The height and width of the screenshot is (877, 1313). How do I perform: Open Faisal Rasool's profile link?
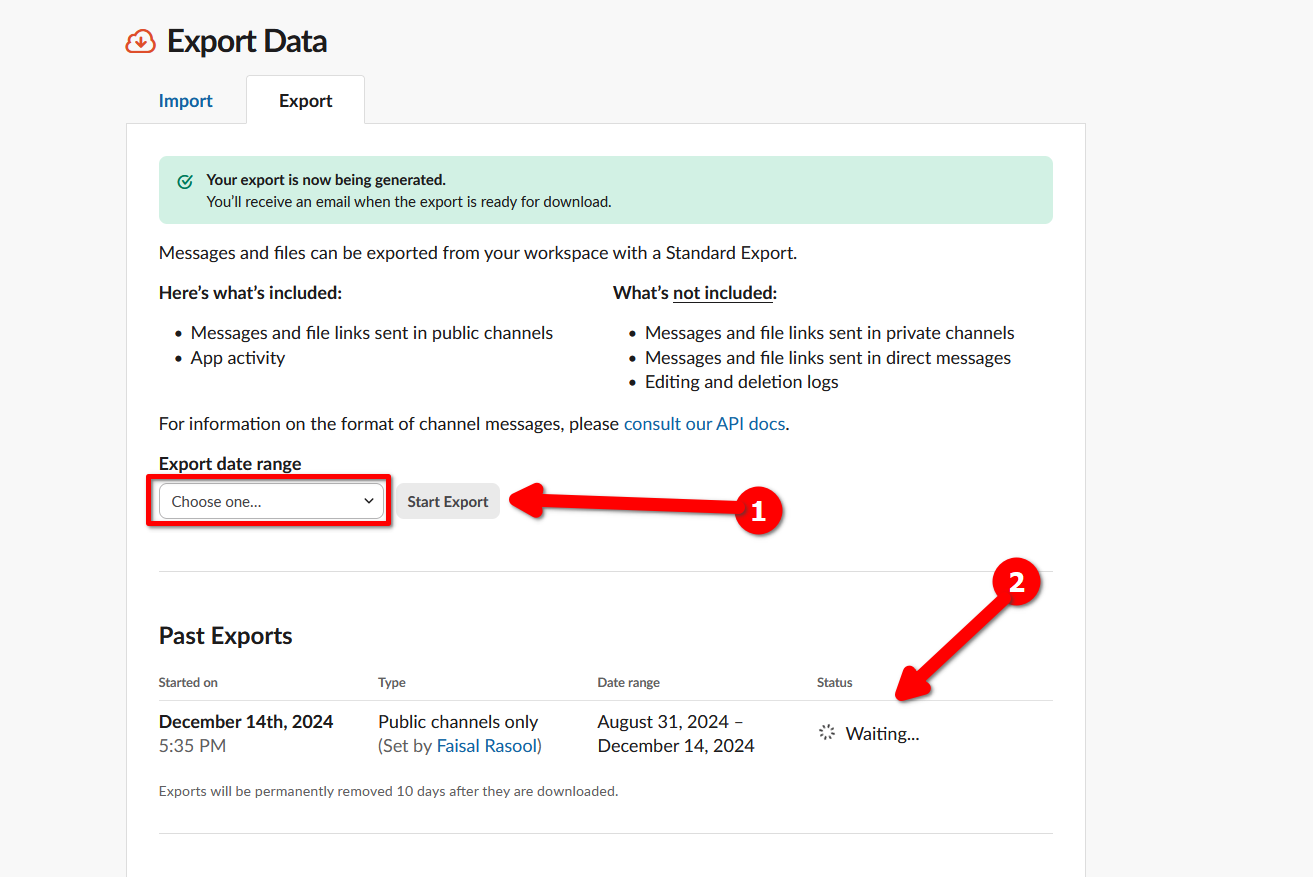click(486, 746)
